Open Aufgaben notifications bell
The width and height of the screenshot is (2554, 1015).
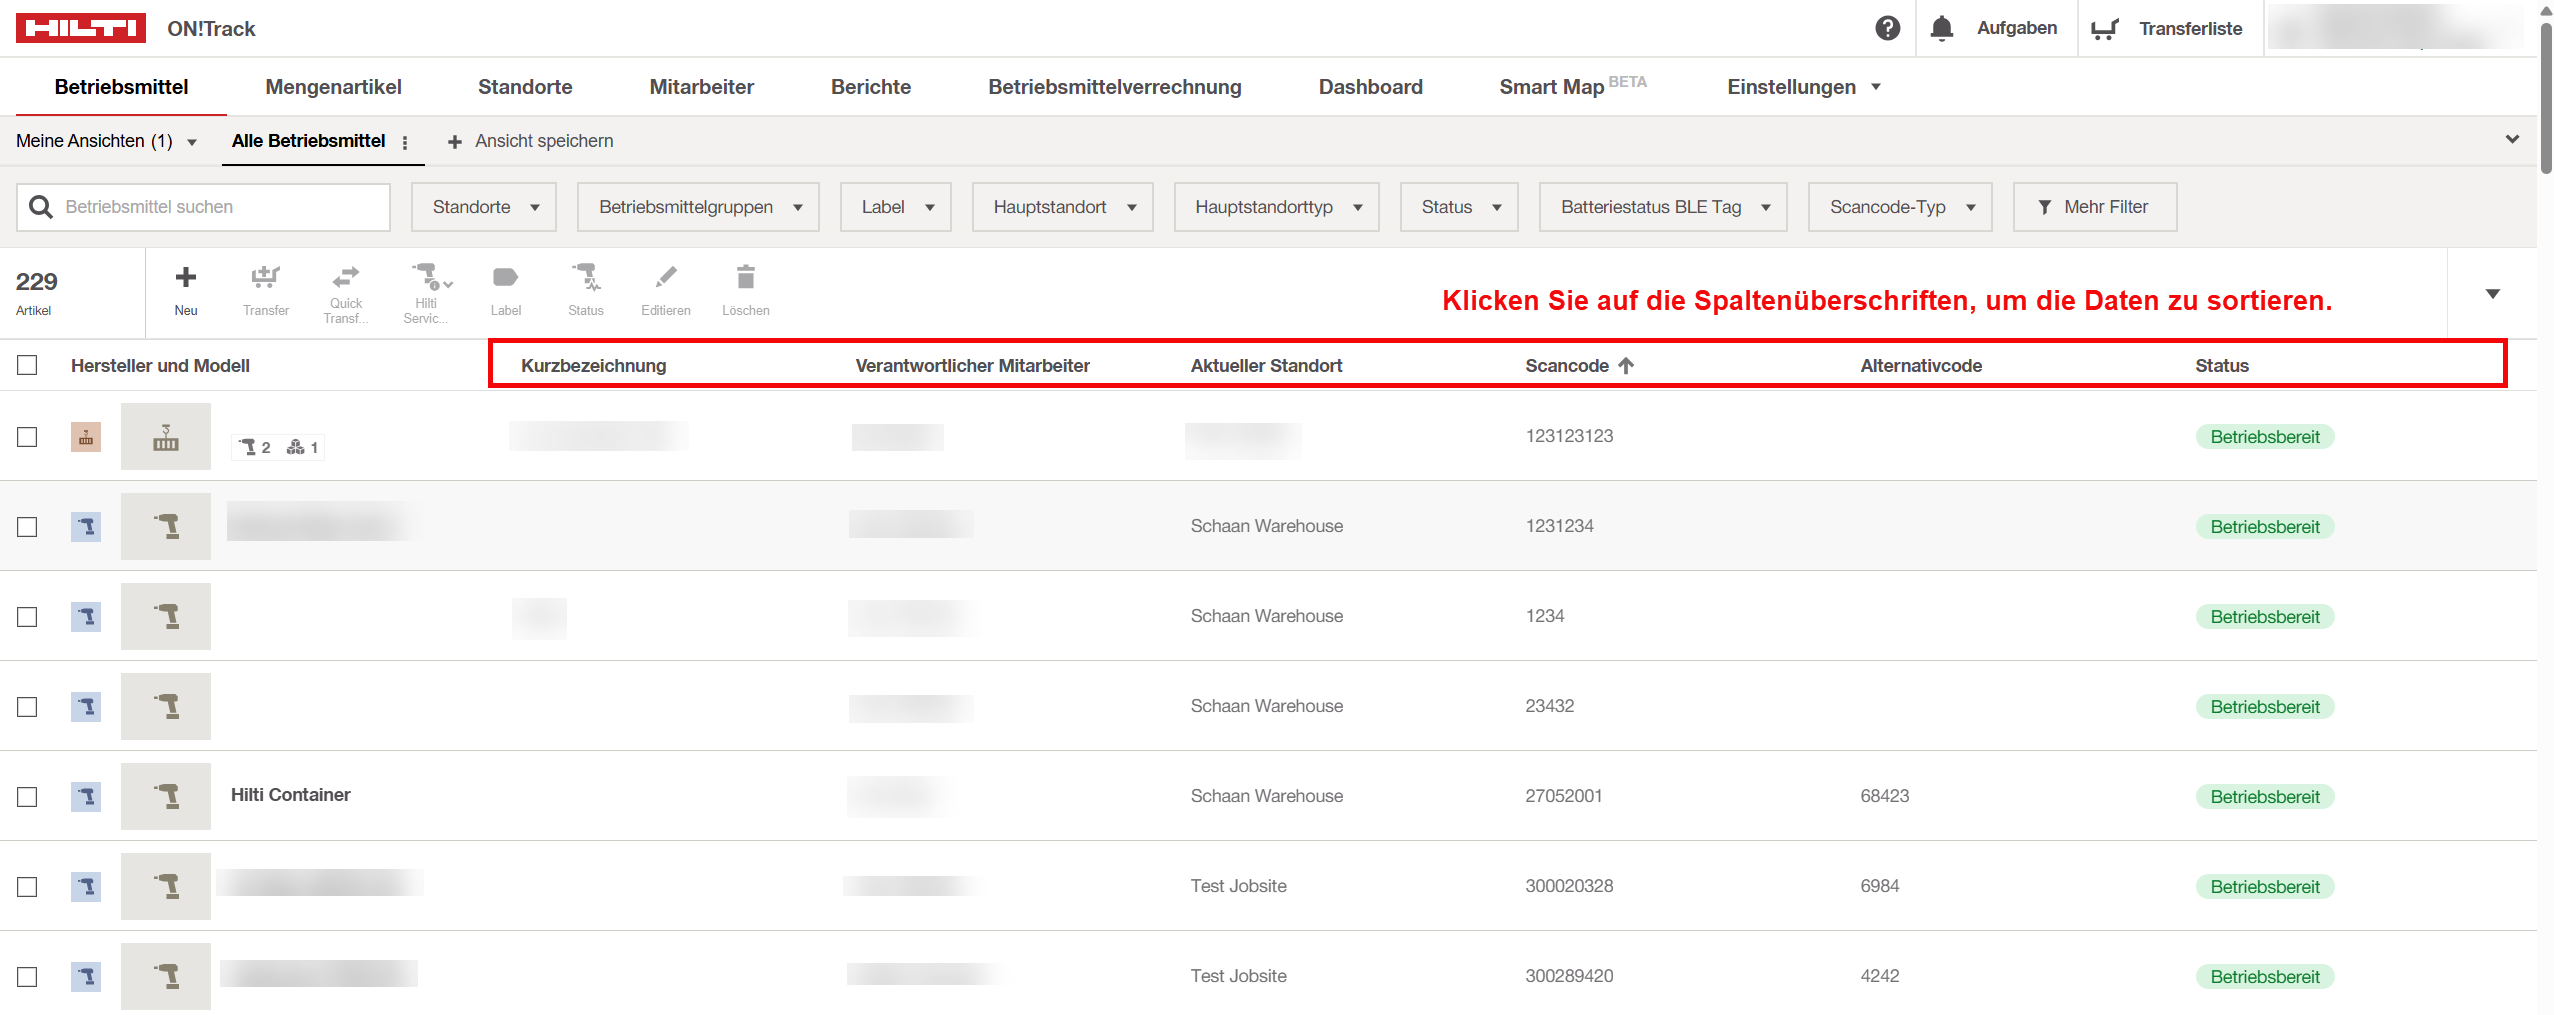tap(1941, 28)
